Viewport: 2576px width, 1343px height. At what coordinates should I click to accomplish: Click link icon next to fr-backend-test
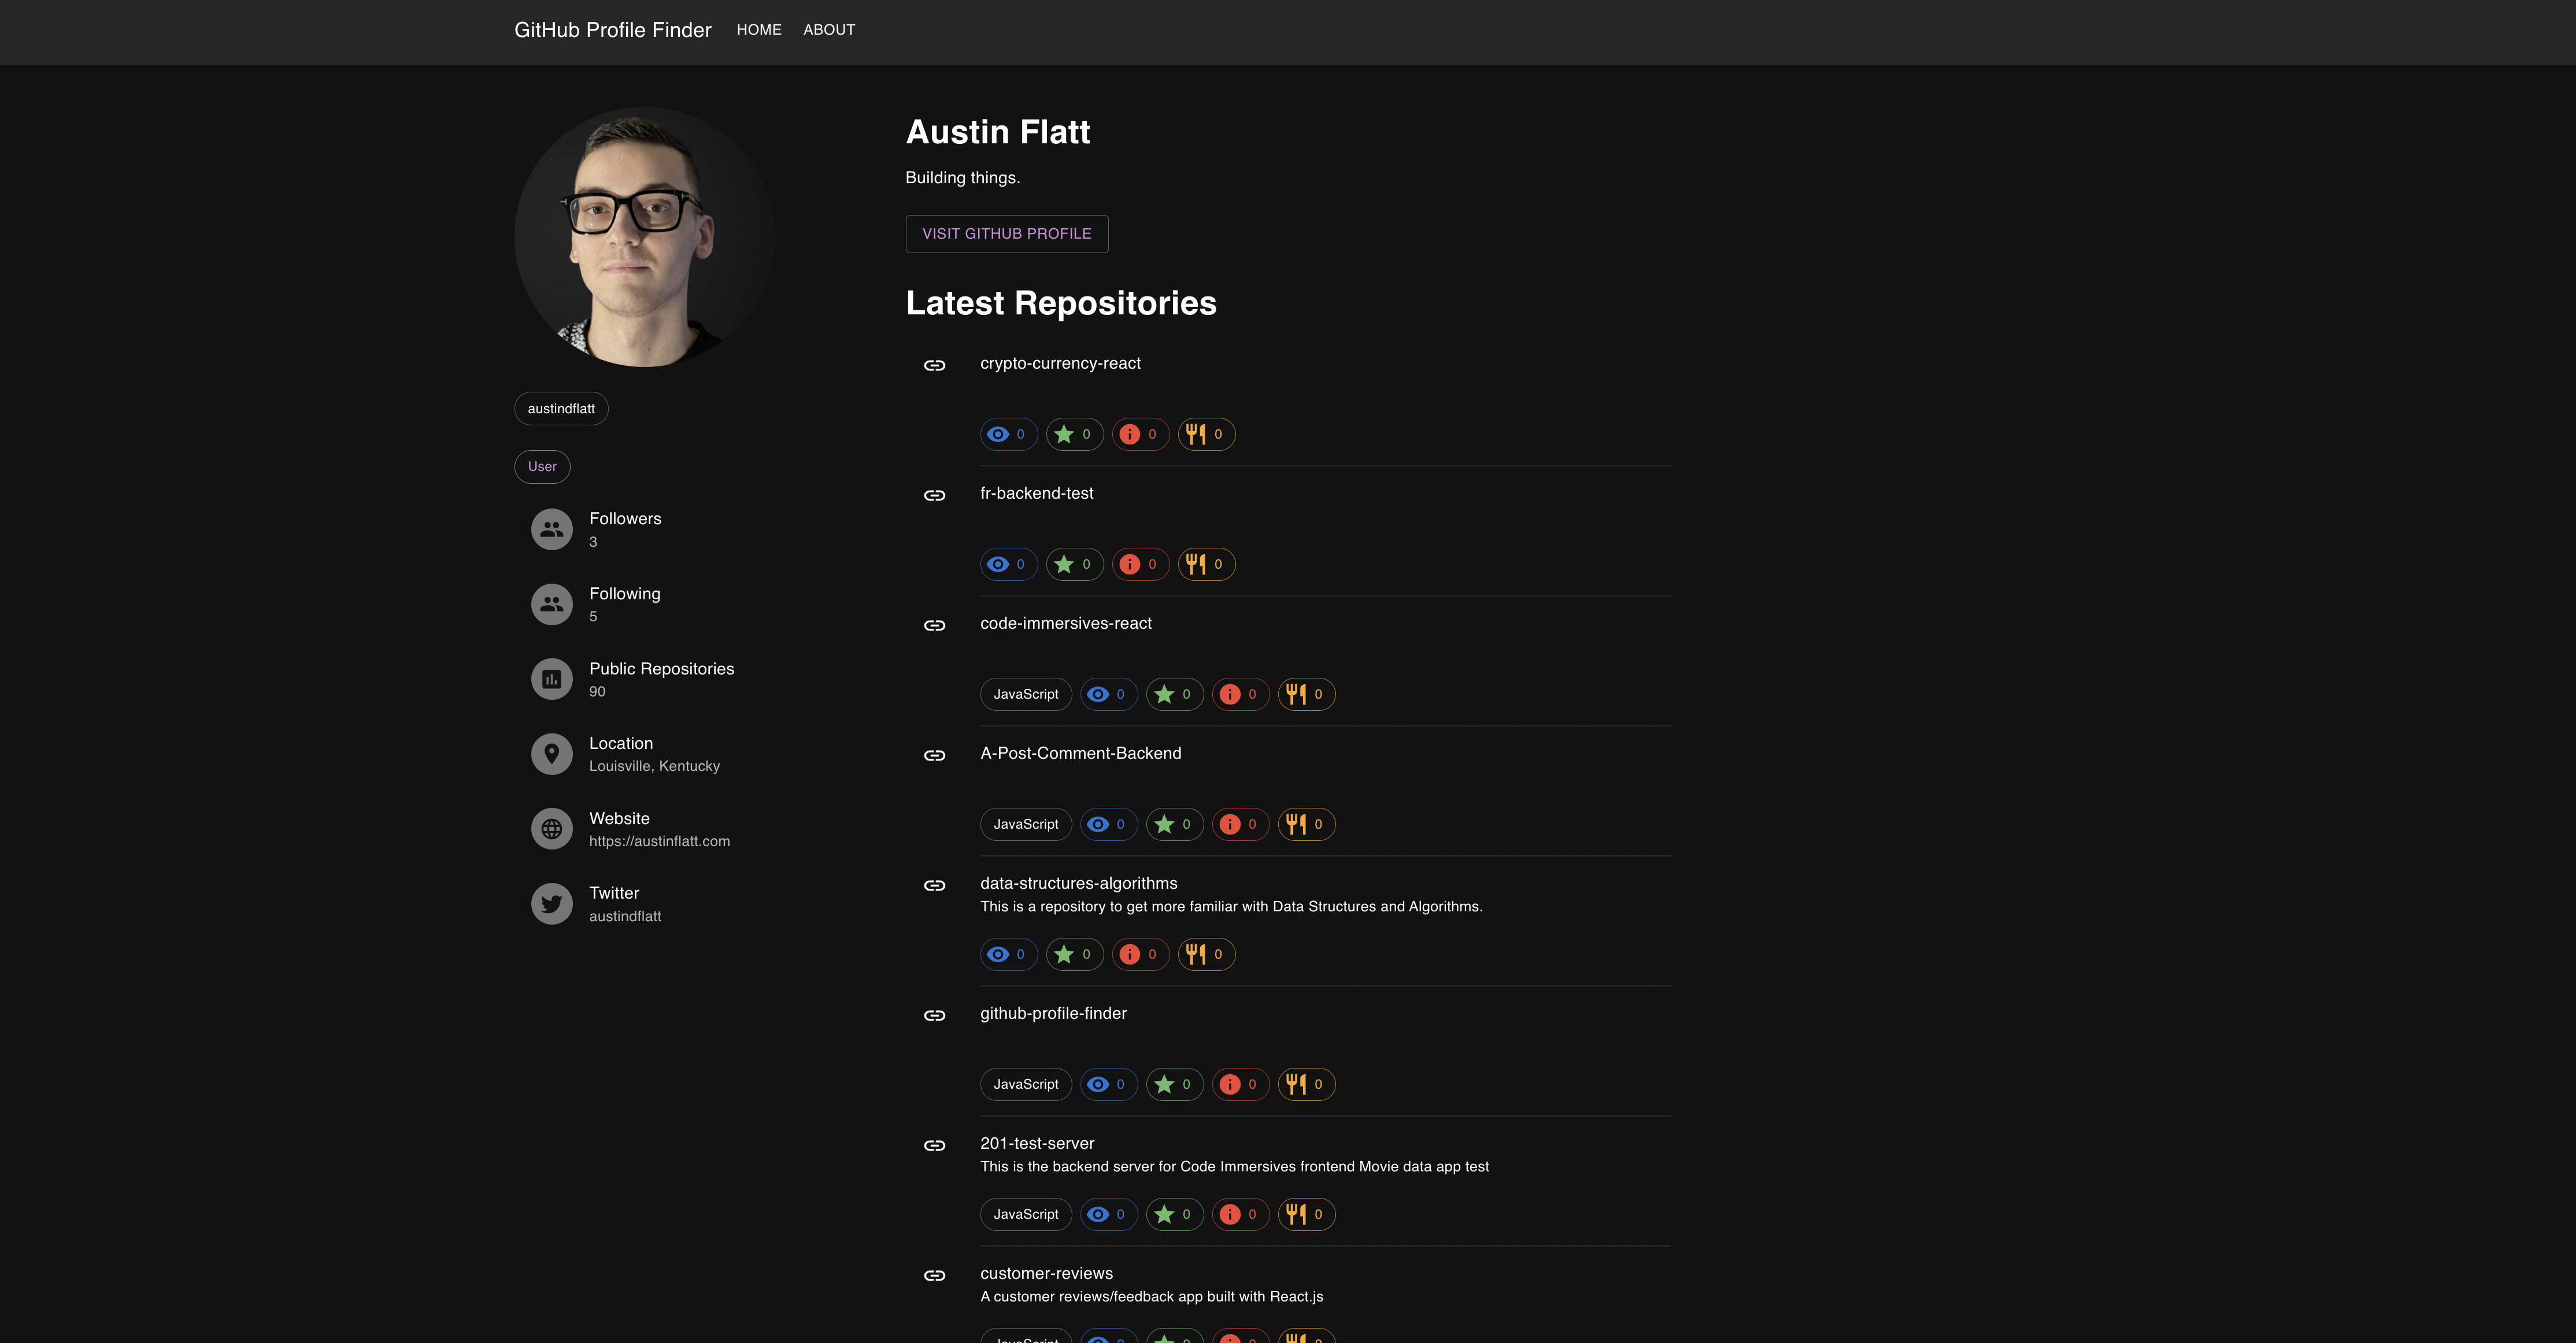tap(934, 495)
